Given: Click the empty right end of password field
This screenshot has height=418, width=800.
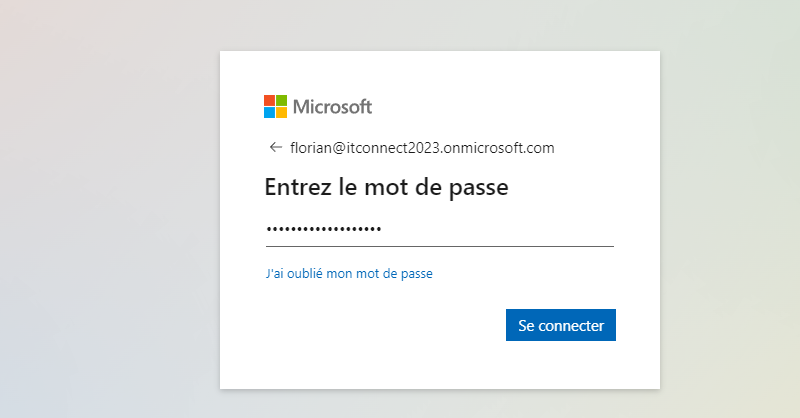Looking at the screenshot, I should click(x=560, y=230).
